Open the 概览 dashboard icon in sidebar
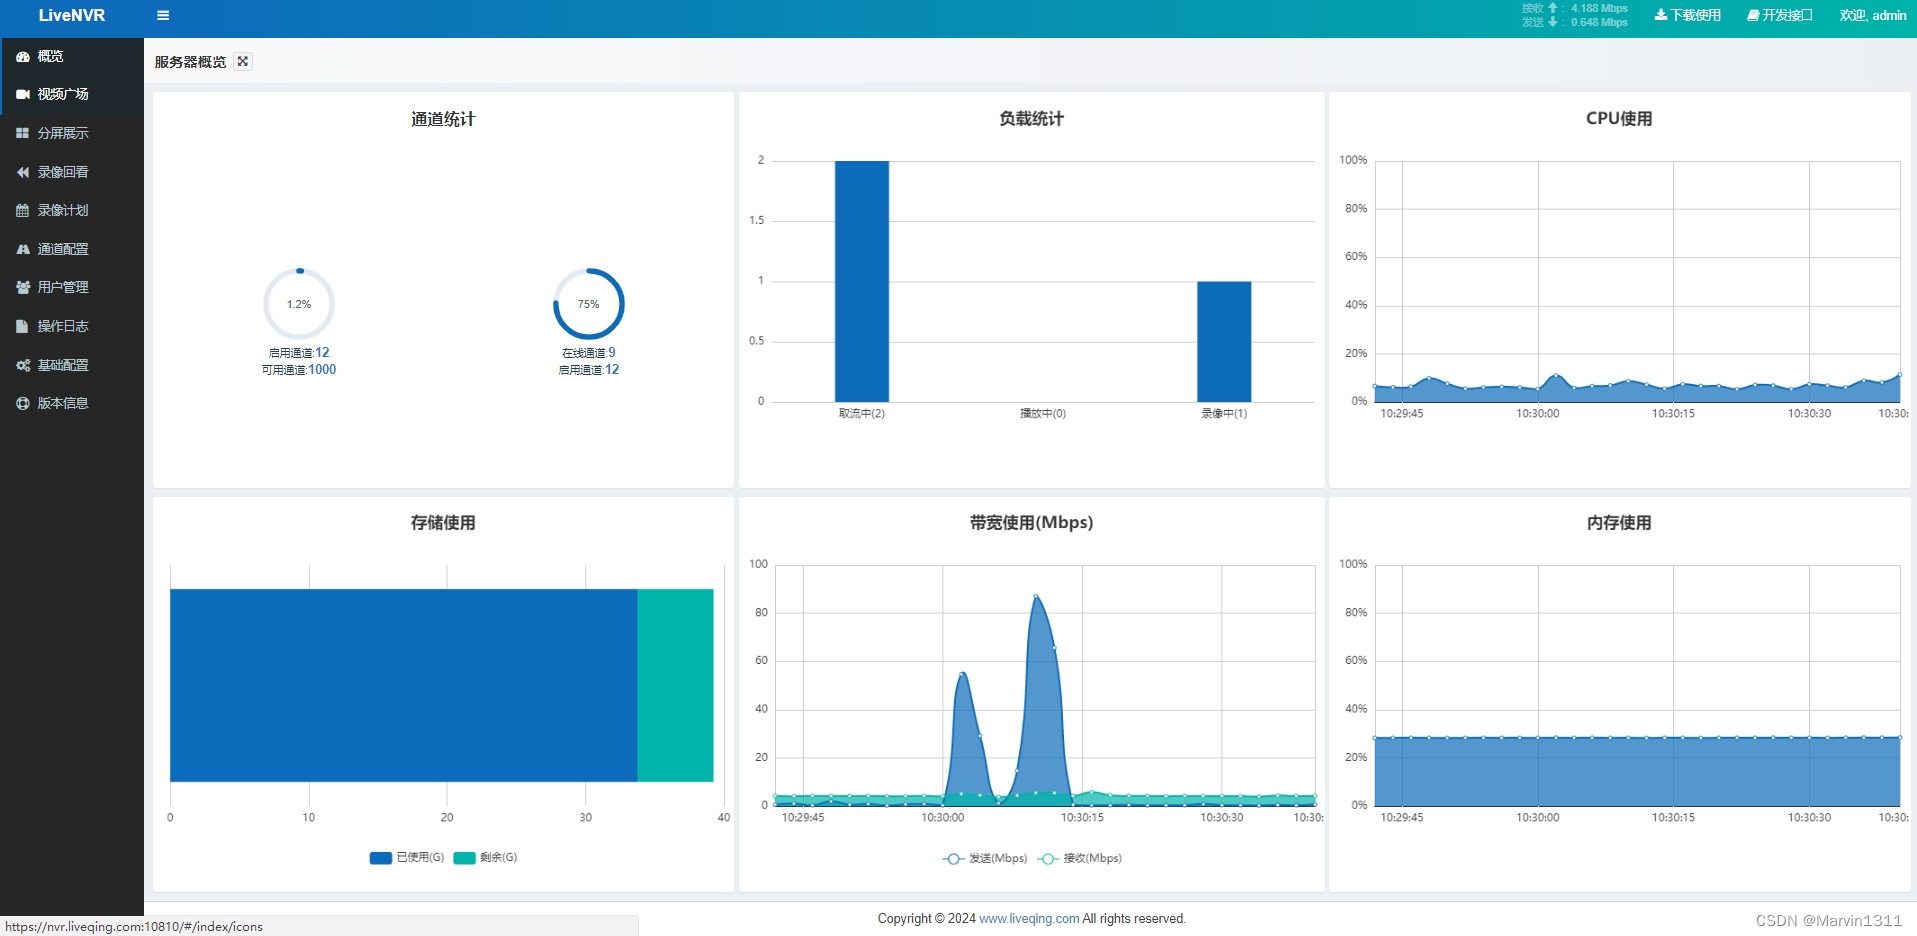The width and height of the screenshot is (1917, 936). click(x=22, y=56)
